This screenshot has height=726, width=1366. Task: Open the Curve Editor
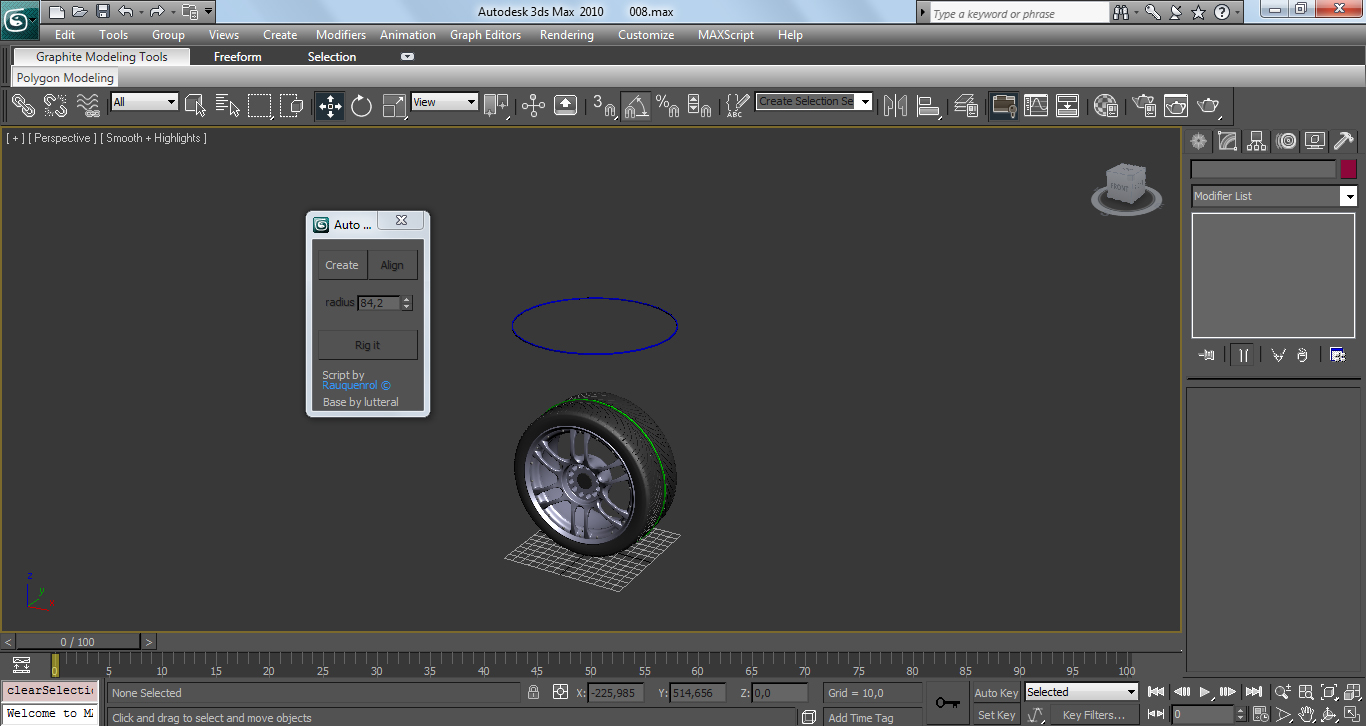(1035, 105)
